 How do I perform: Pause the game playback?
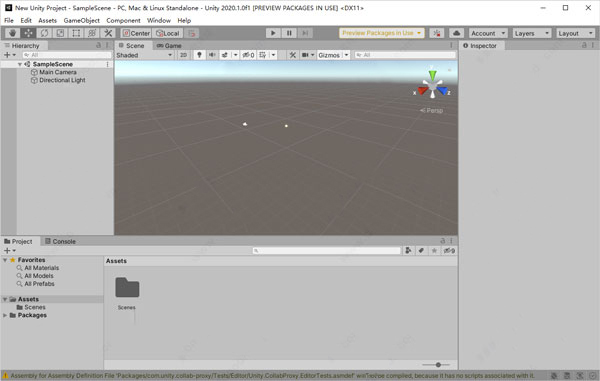pyautogui.click(x=289, y=33)
